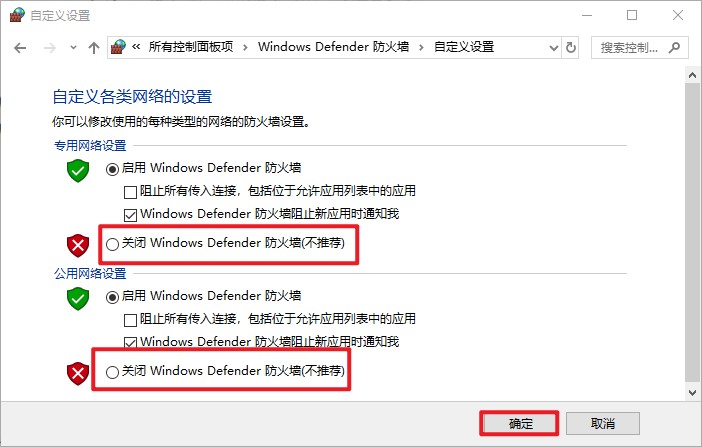The height and width of the screenshot is (447, 702).
Task: Go back with the left arrow
Action: pos(20,47)
